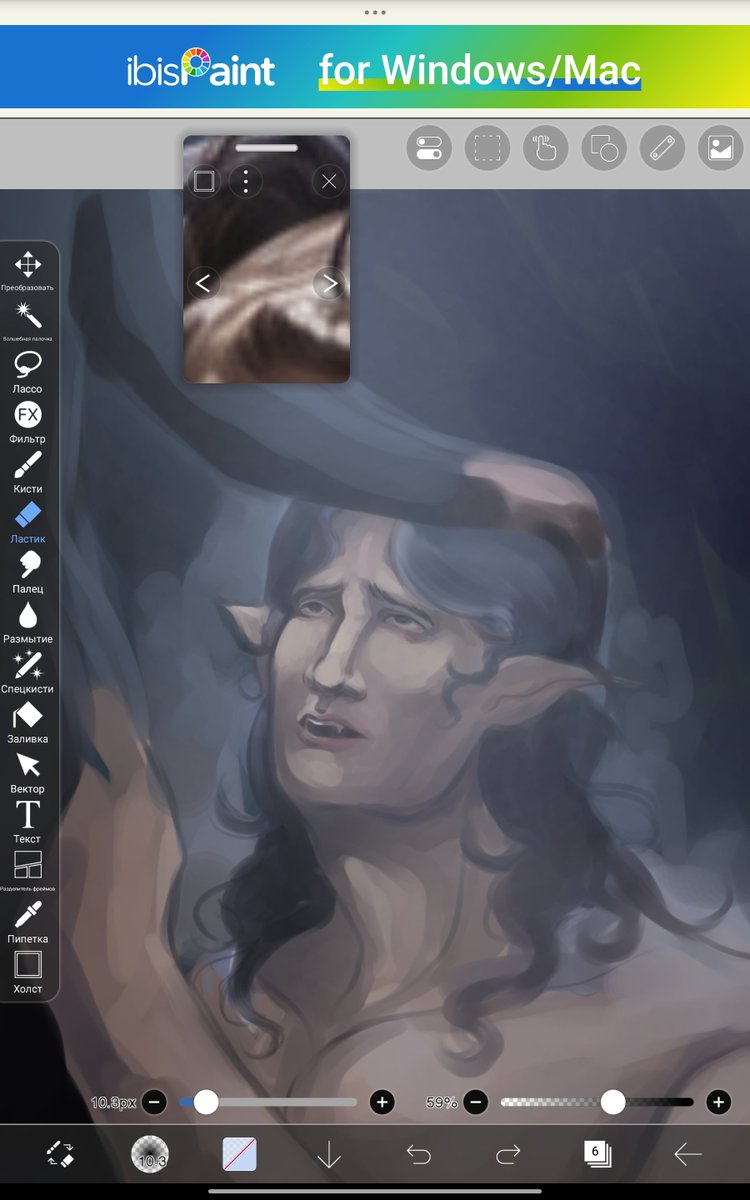The image size is (750, 1200).
Task: Open the shape drawing tool icon
Action: pos(604,149)
